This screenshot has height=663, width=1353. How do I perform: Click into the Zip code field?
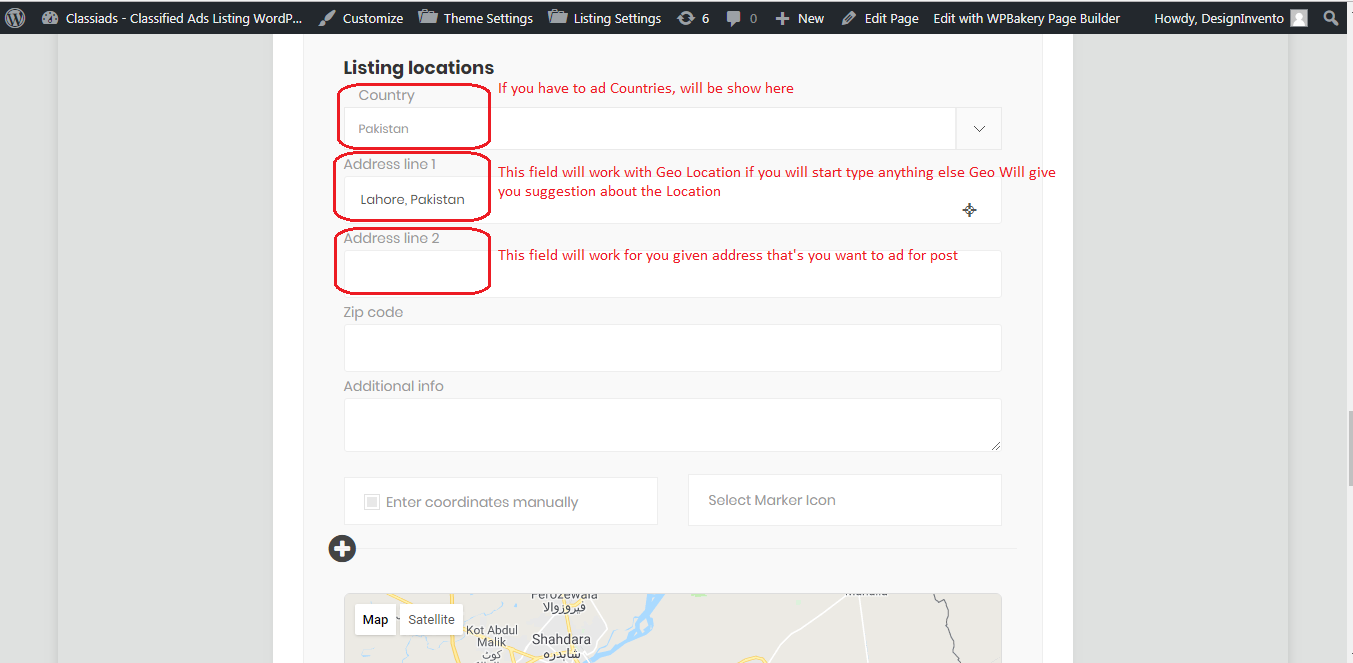672,347
